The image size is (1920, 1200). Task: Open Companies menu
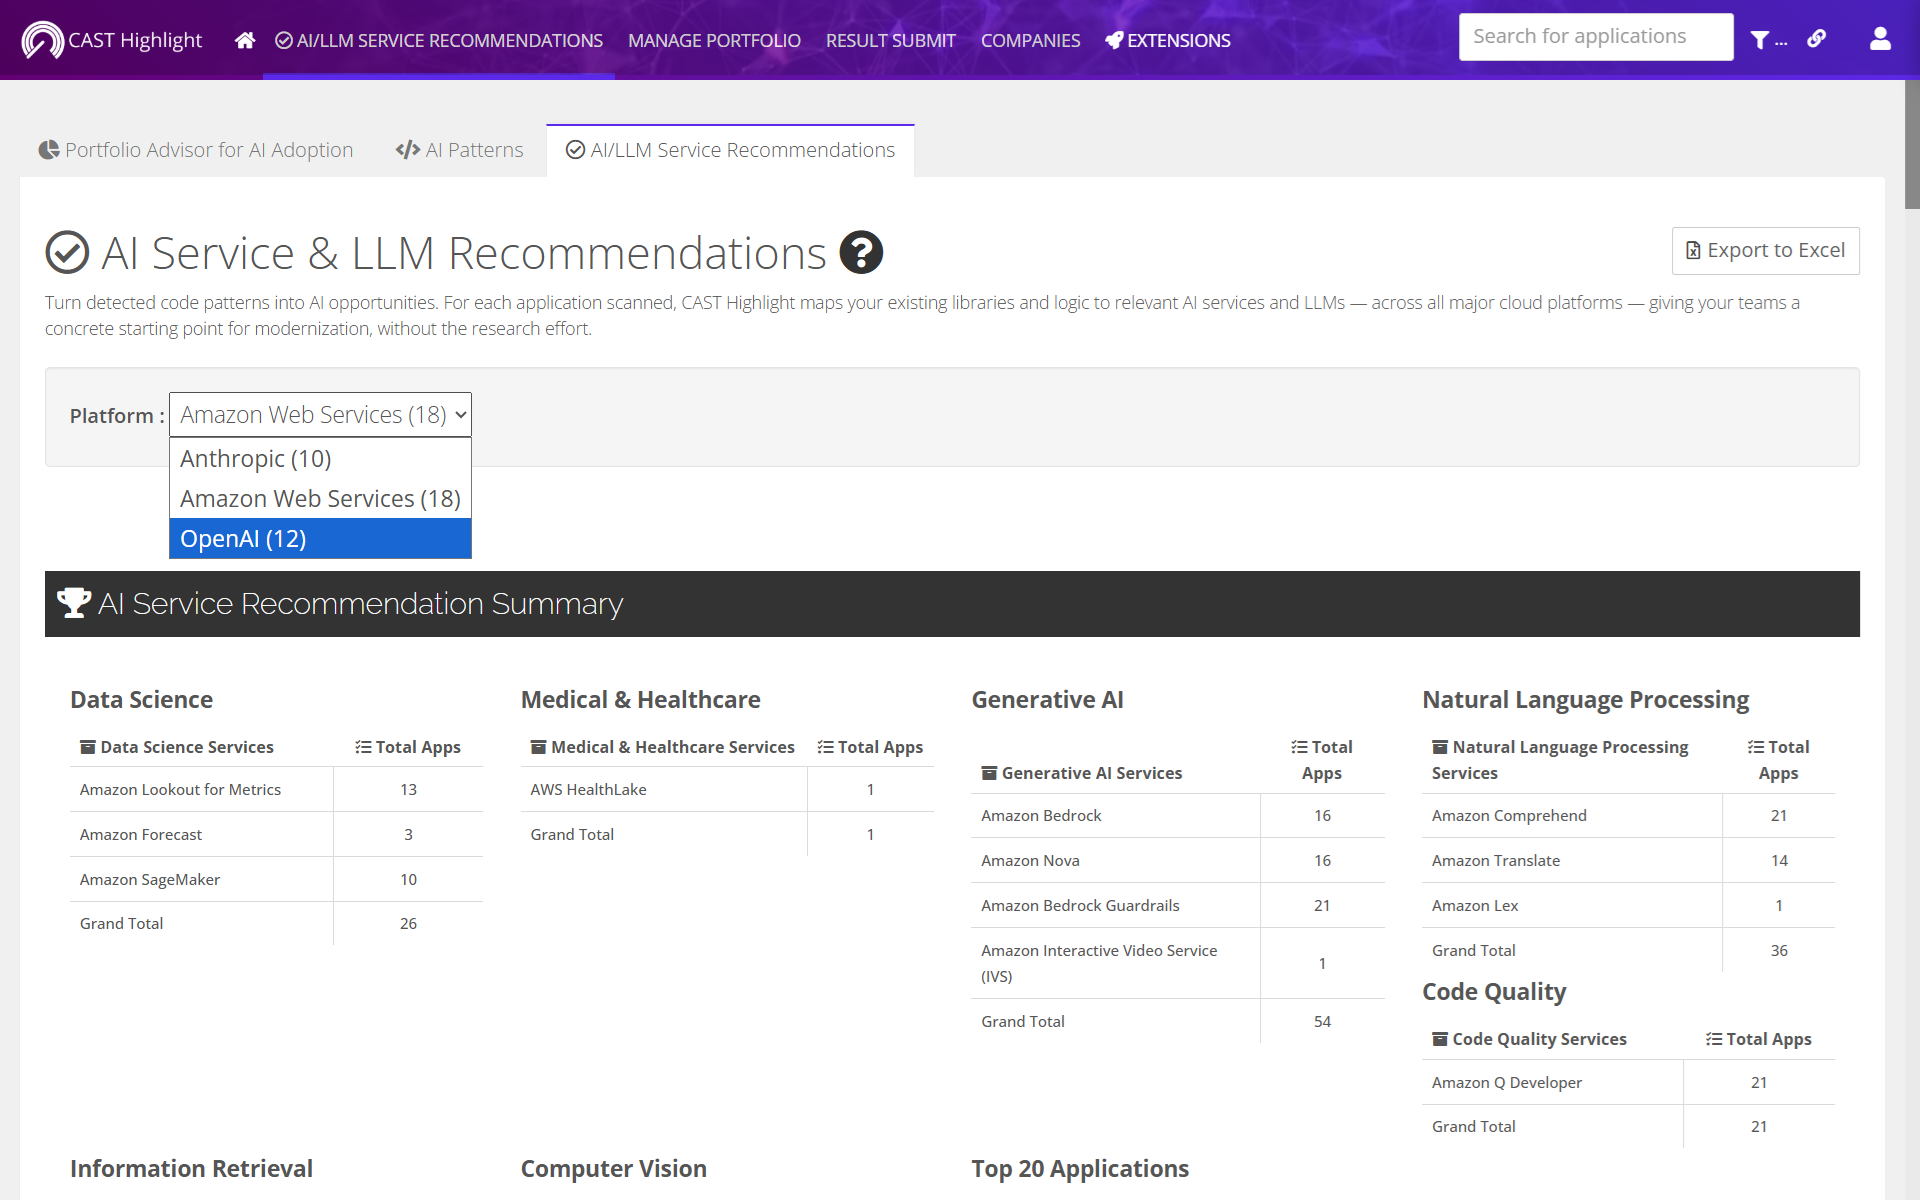[x=1030, y=40]
